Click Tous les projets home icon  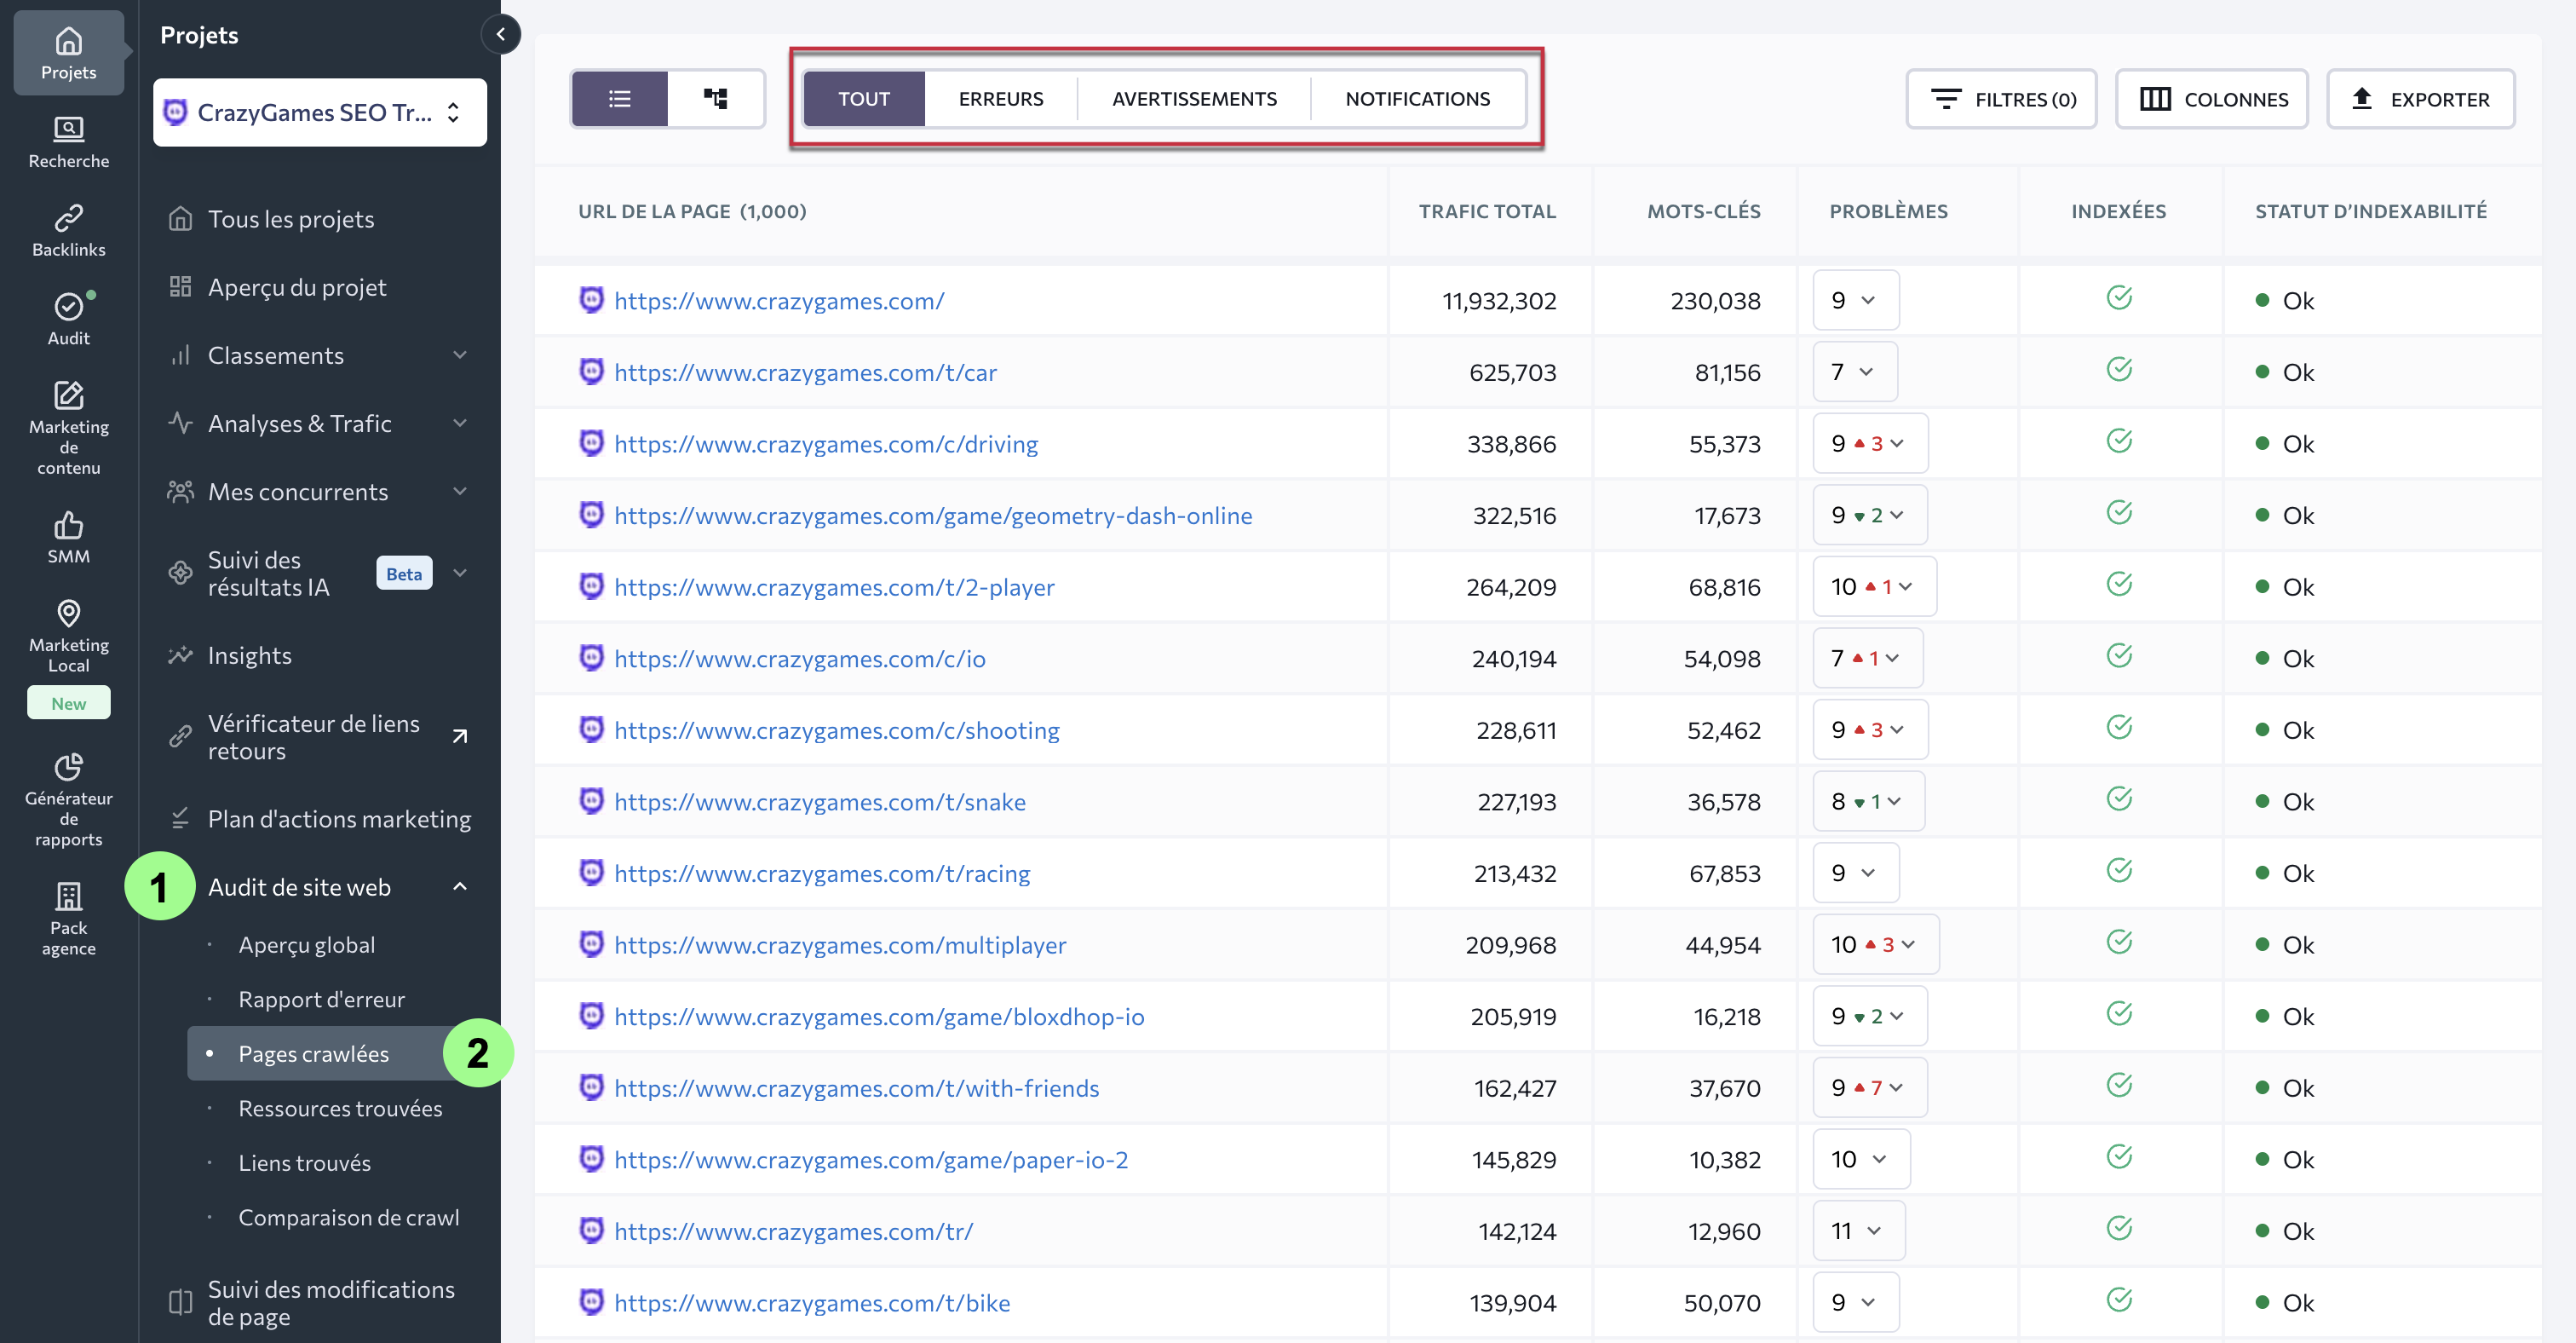tap(180, 218)
